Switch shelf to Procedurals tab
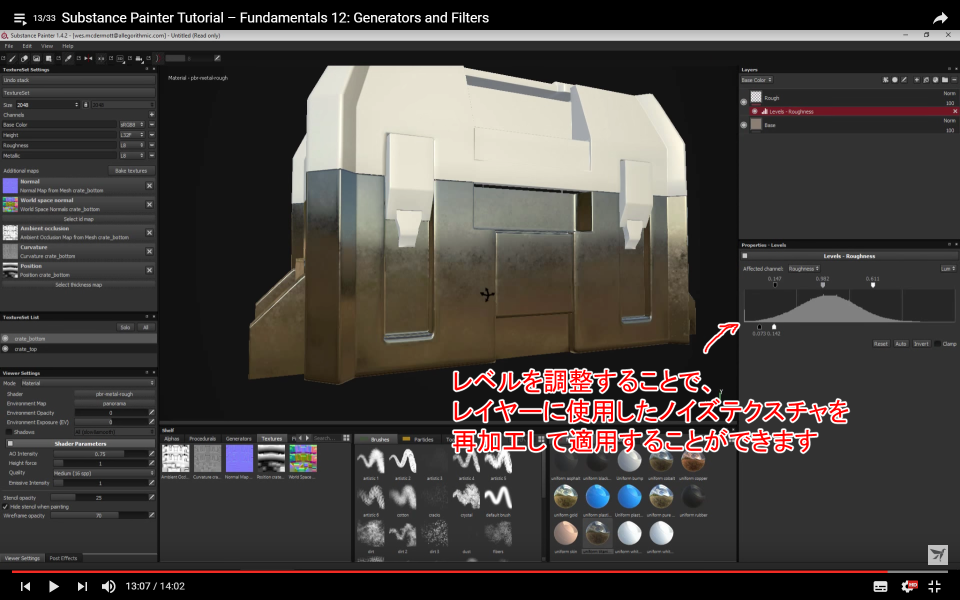Screen dimensions: 960x600 (x=203, y=438)
